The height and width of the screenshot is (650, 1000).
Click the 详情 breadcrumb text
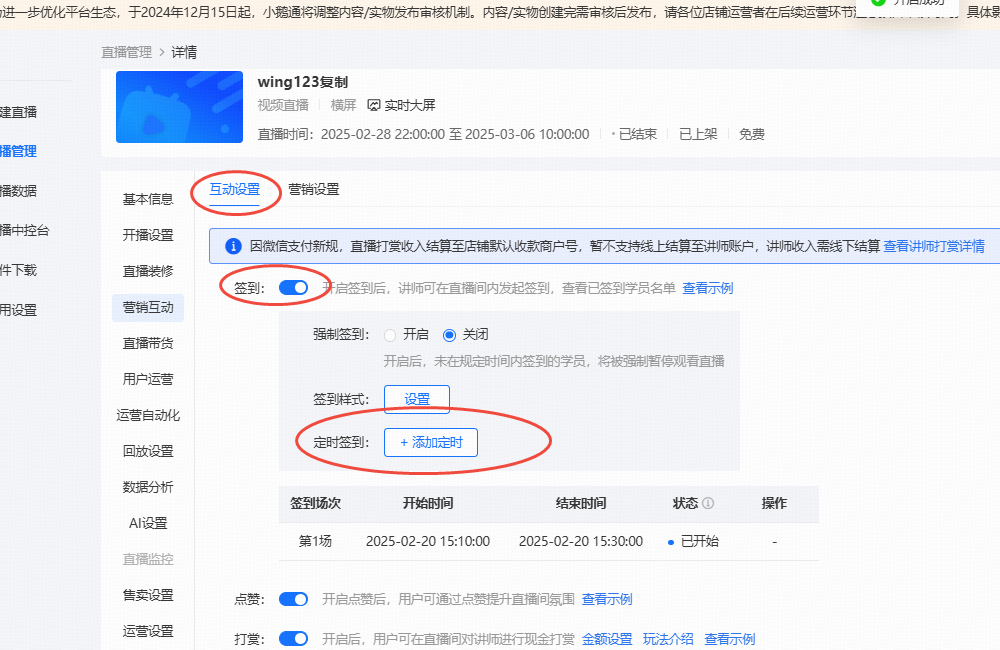pos(184,52)
